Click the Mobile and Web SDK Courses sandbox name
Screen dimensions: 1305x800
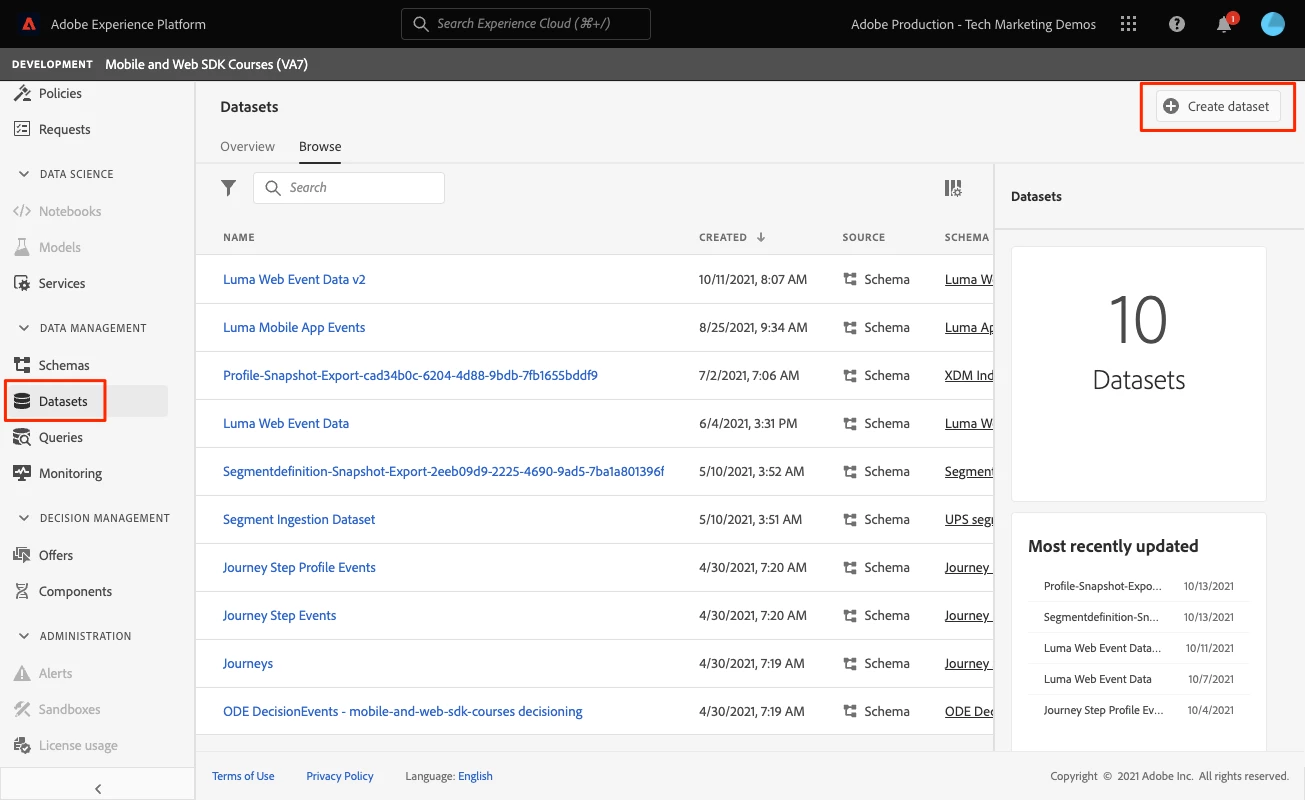tap(206, 64)
